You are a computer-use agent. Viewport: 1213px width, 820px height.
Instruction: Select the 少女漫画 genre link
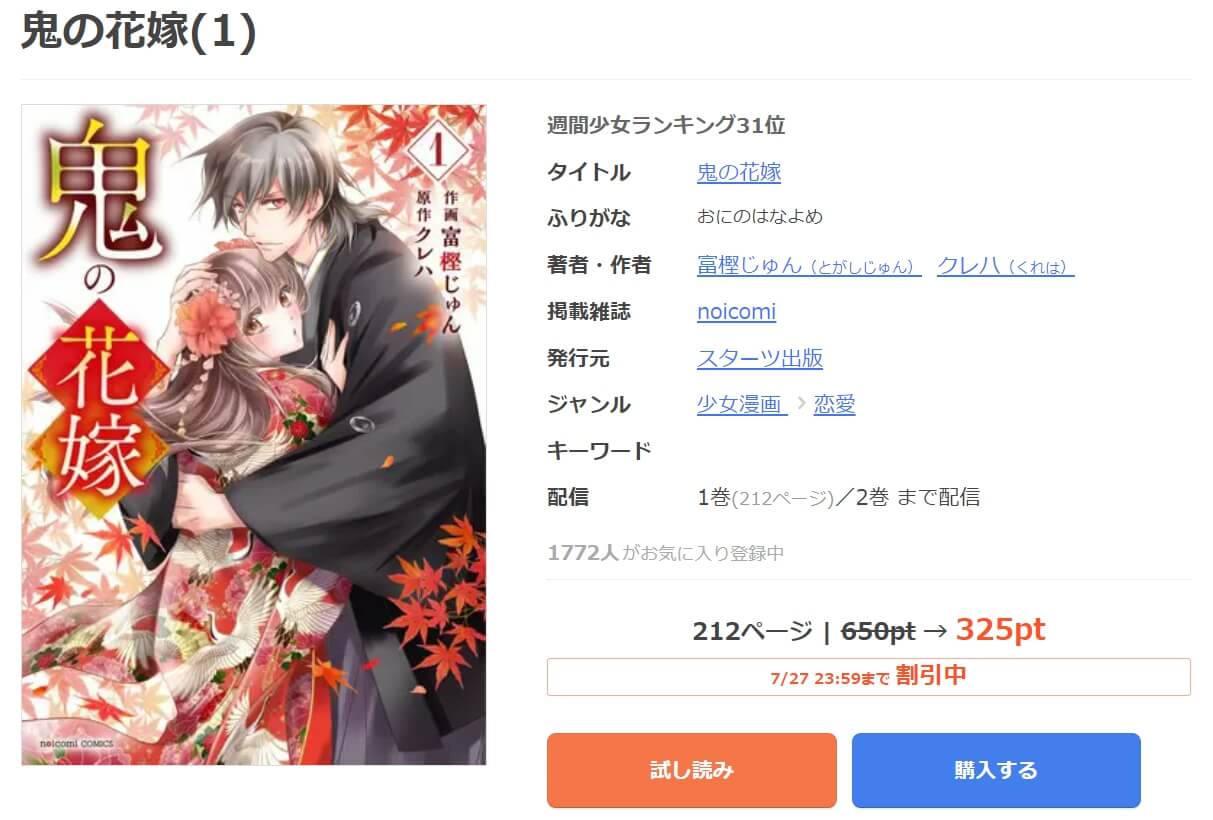tap(741, 404)
